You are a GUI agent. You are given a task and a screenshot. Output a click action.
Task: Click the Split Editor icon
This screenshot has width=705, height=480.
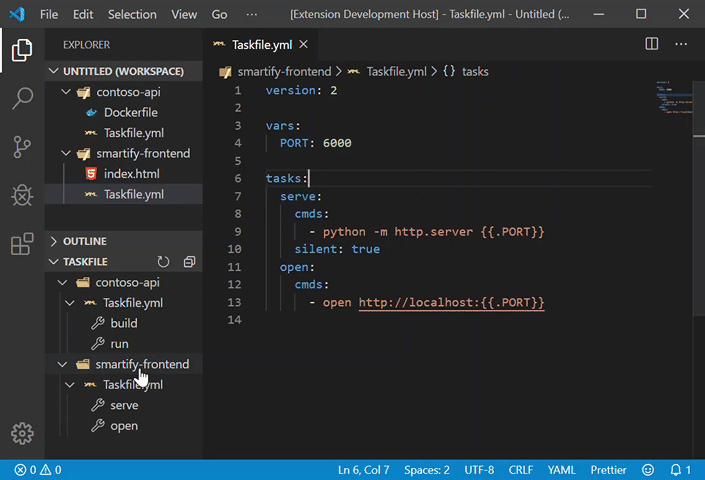651,44
